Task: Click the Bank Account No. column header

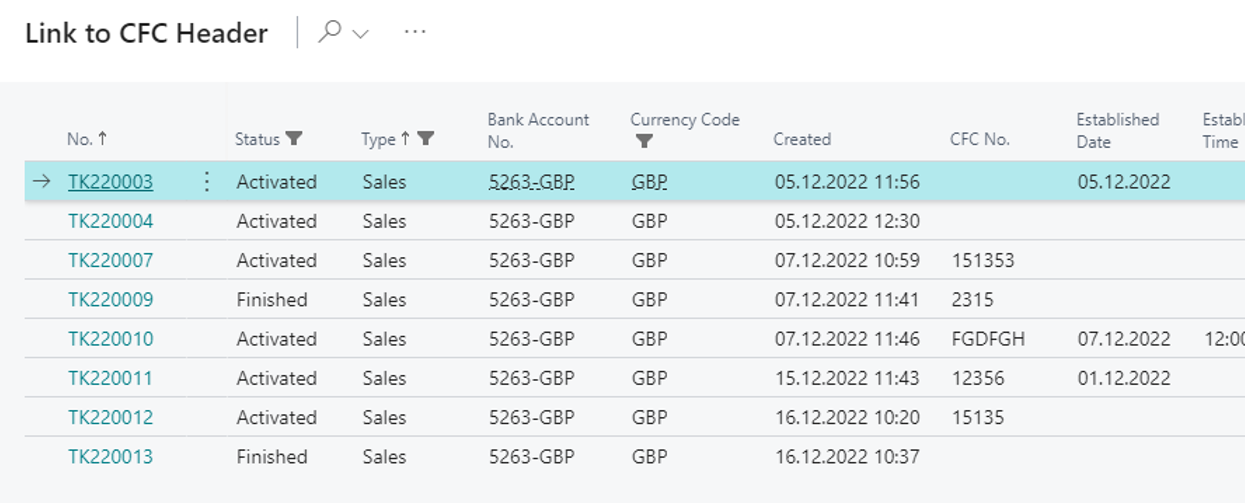Action: coord(538,130)
